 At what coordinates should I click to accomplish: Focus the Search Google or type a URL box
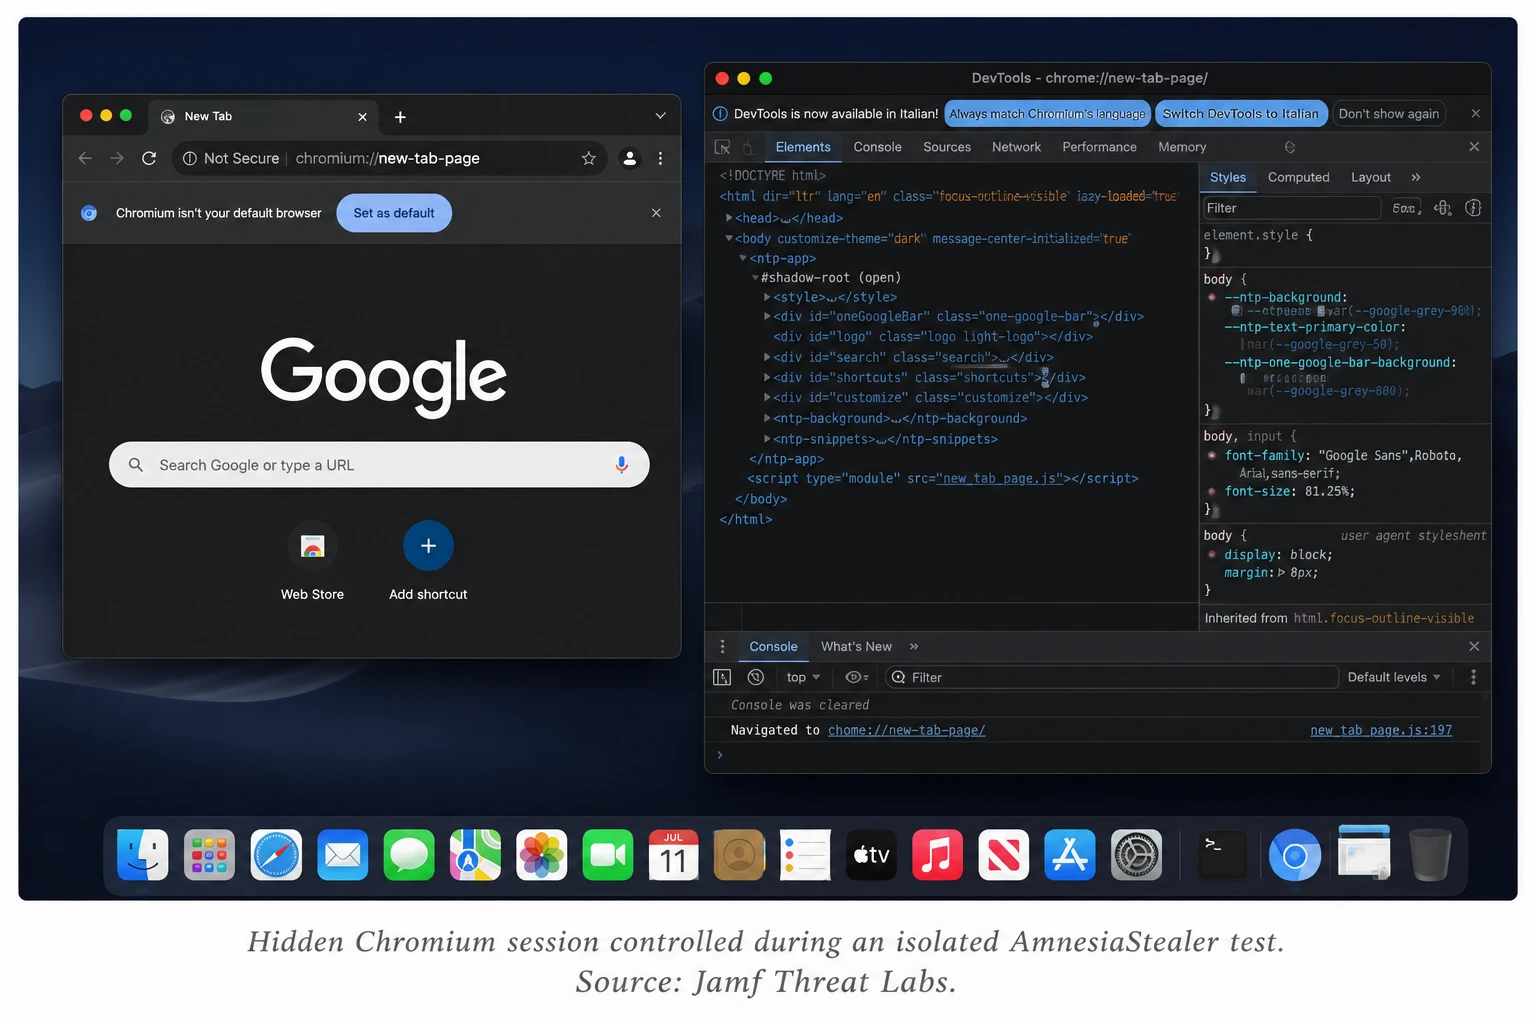(379, 465)
